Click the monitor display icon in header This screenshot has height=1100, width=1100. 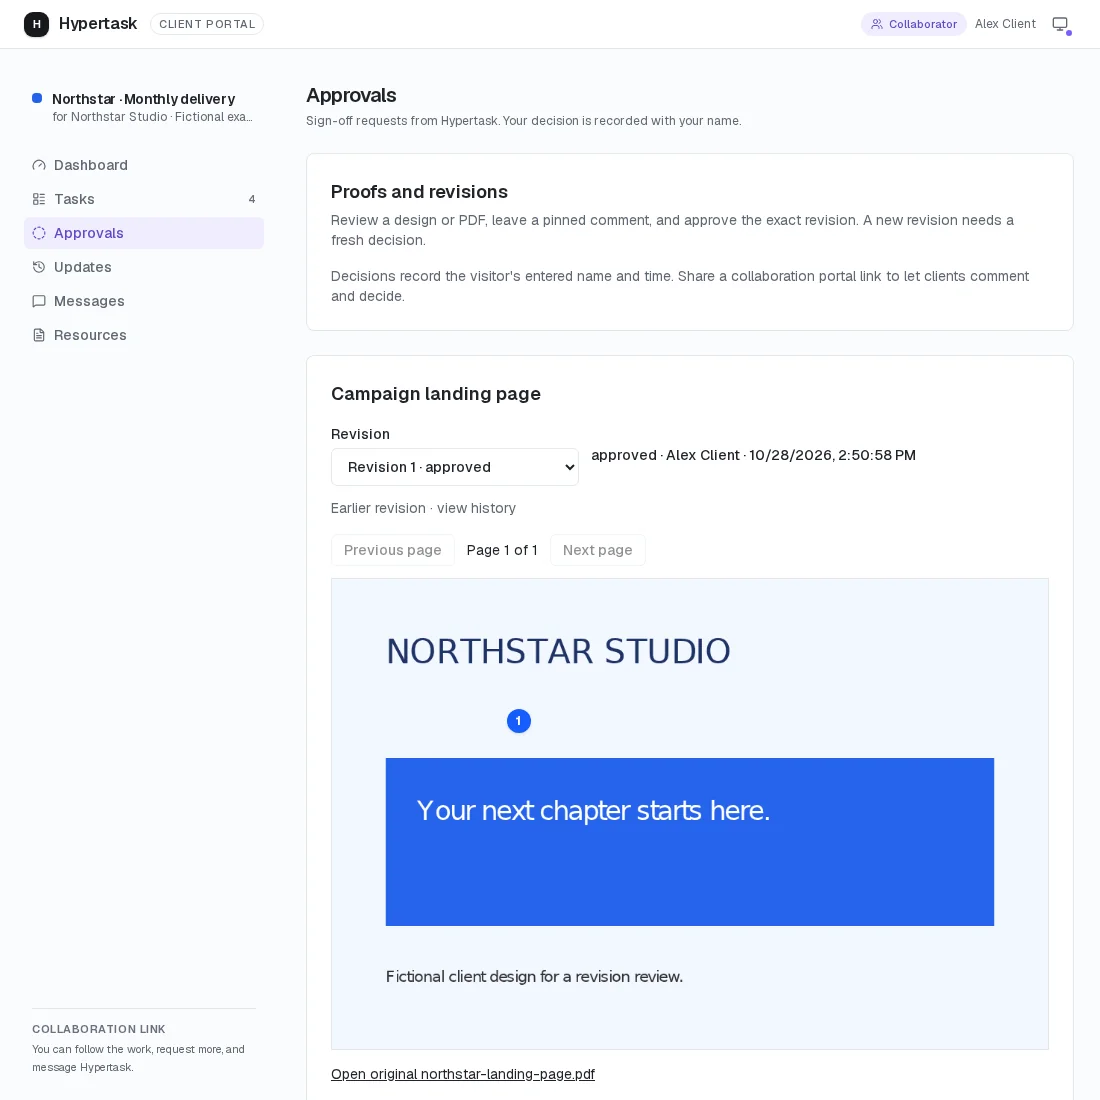[1060, 24]
